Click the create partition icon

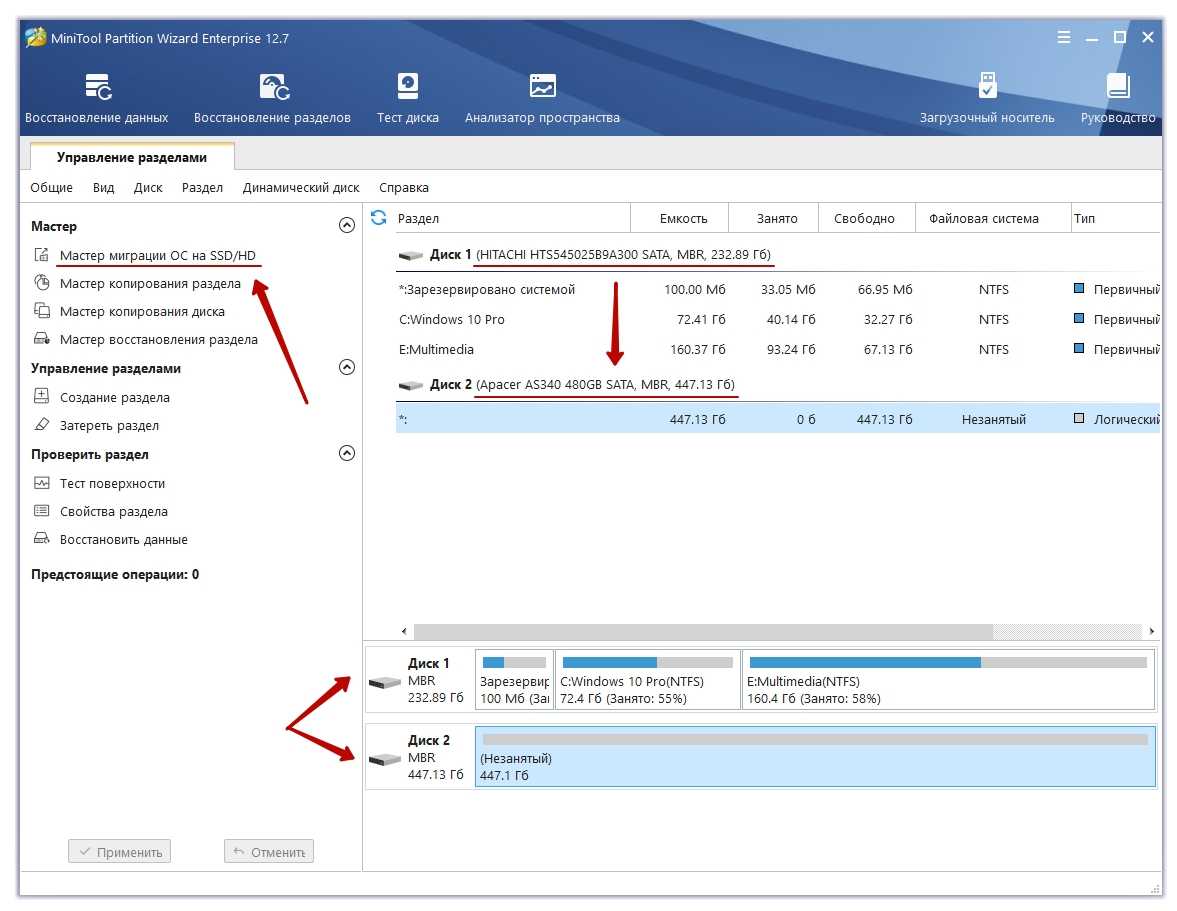tap(42, 396)
